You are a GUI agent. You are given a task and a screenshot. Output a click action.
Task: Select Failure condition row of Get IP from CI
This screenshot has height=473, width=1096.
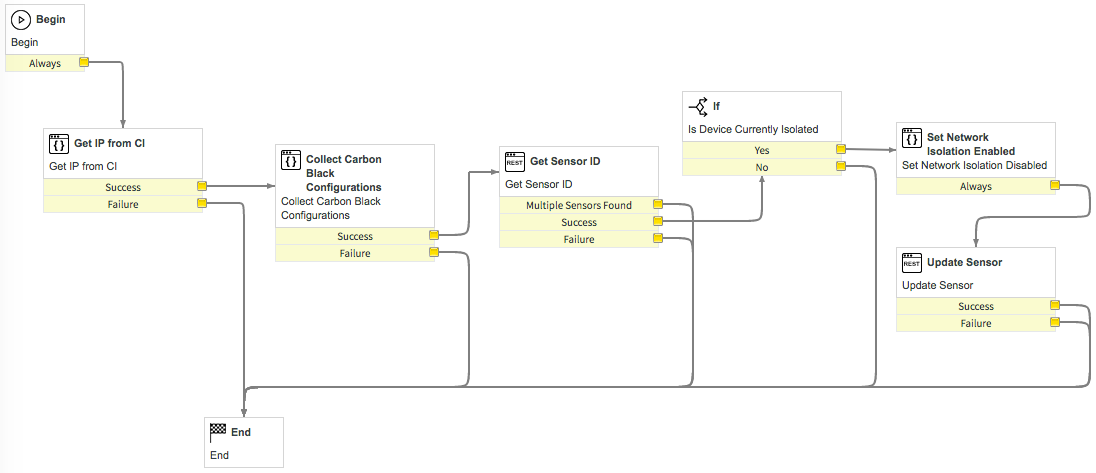(123, 204)
